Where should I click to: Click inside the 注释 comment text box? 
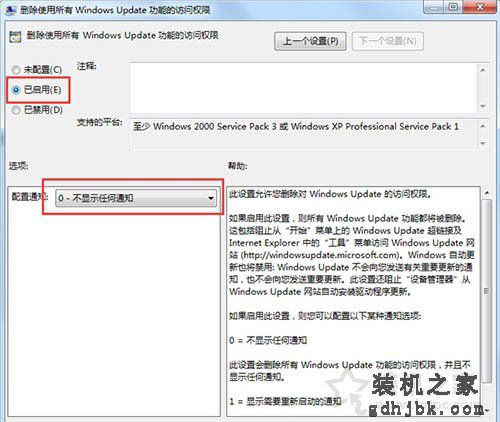303,88
